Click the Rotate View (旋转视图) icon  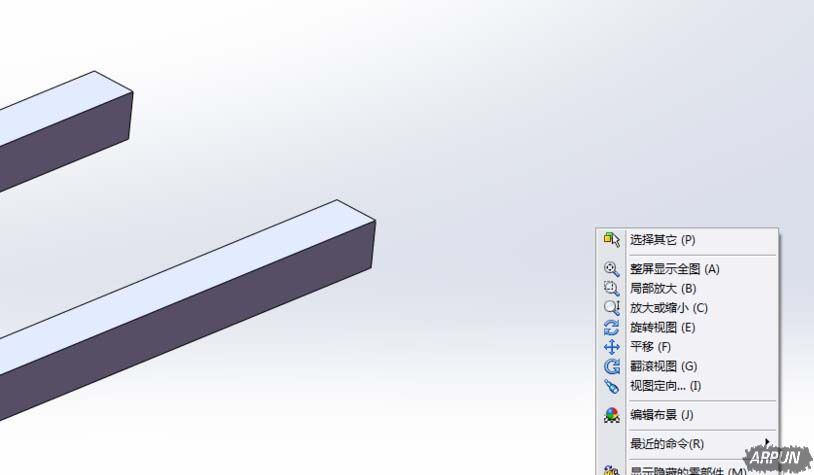(x=612, y=328)
